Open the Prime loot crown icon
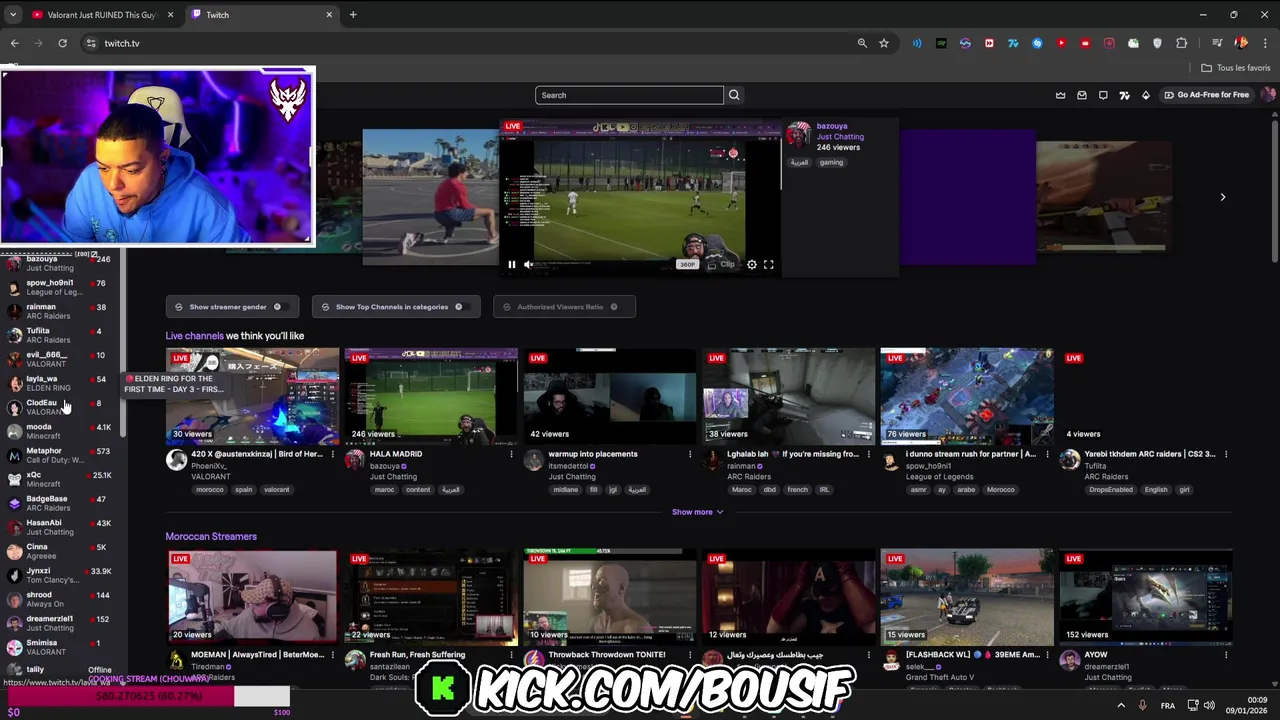Viewport: 1280px width, 720px height. click(1060, 95)
